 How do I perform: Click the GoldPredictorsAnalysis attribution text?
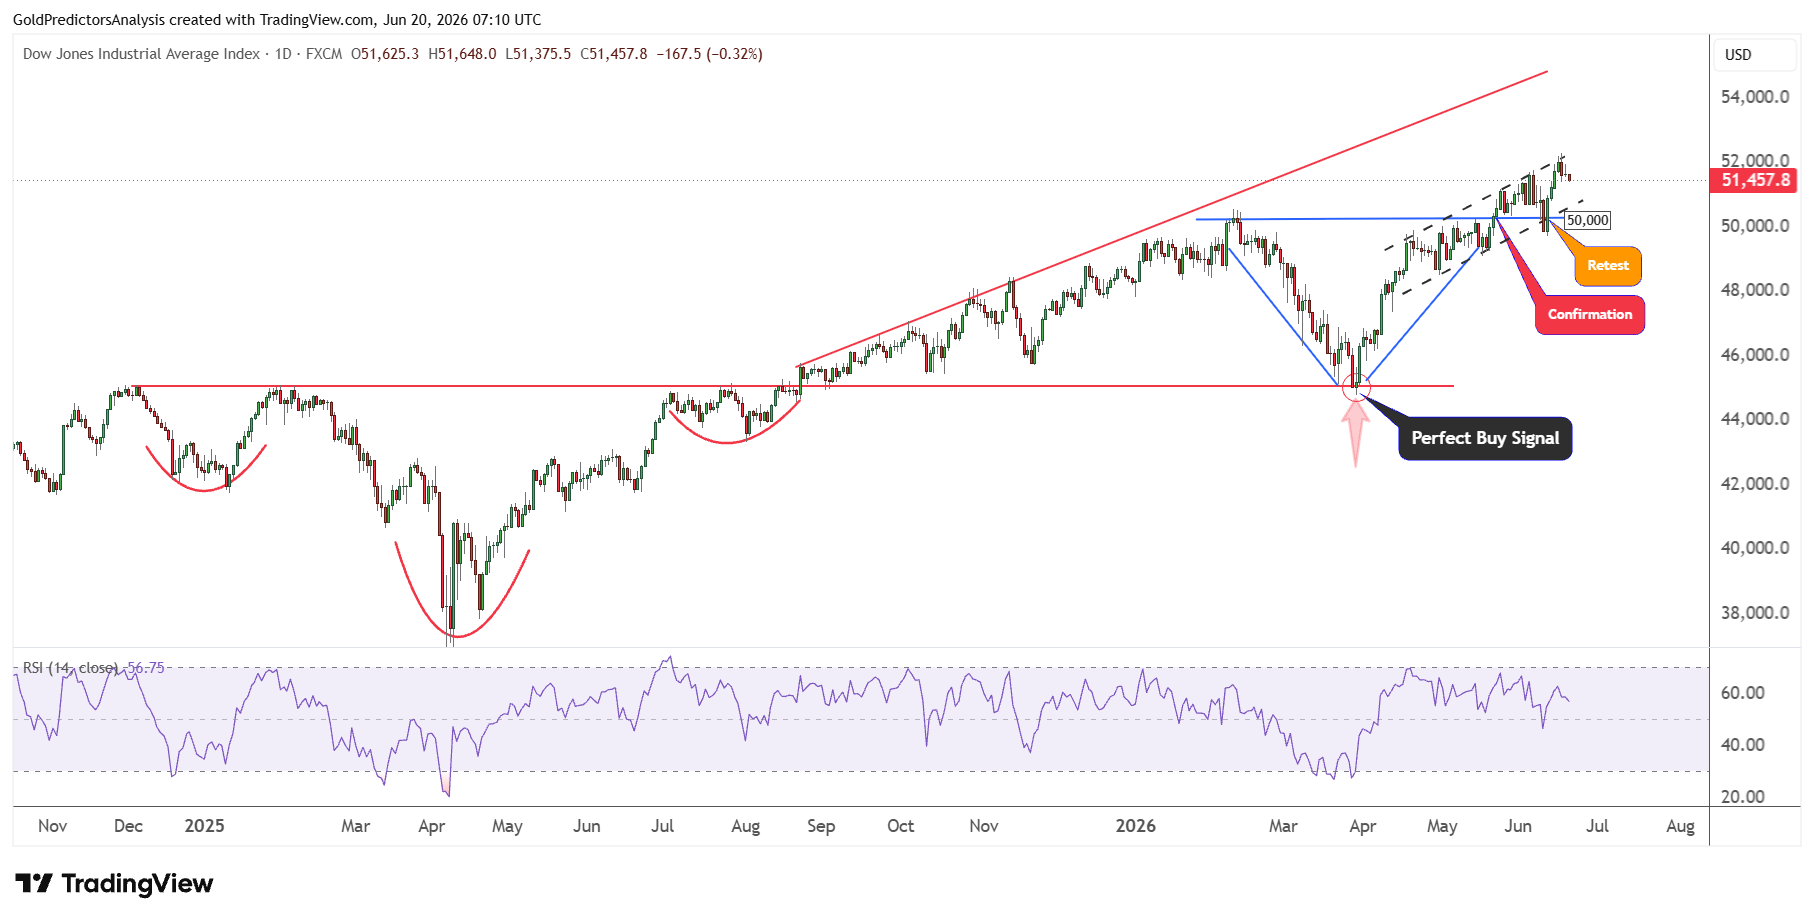point(277,20)
